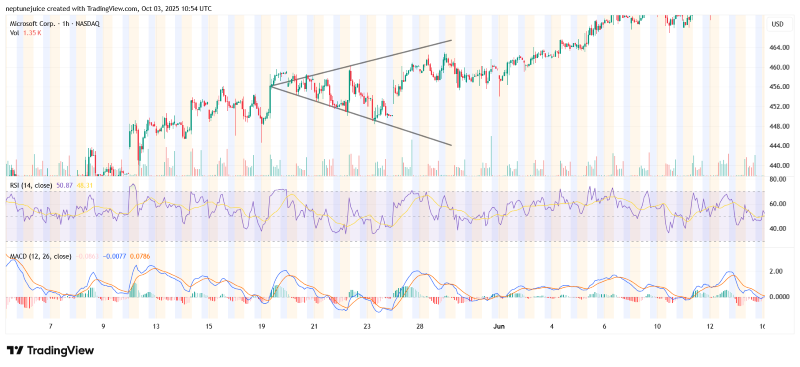The image size is (800, 367).
Task: Click the RSI value 50.87
Action: click(x=63, y=185)
